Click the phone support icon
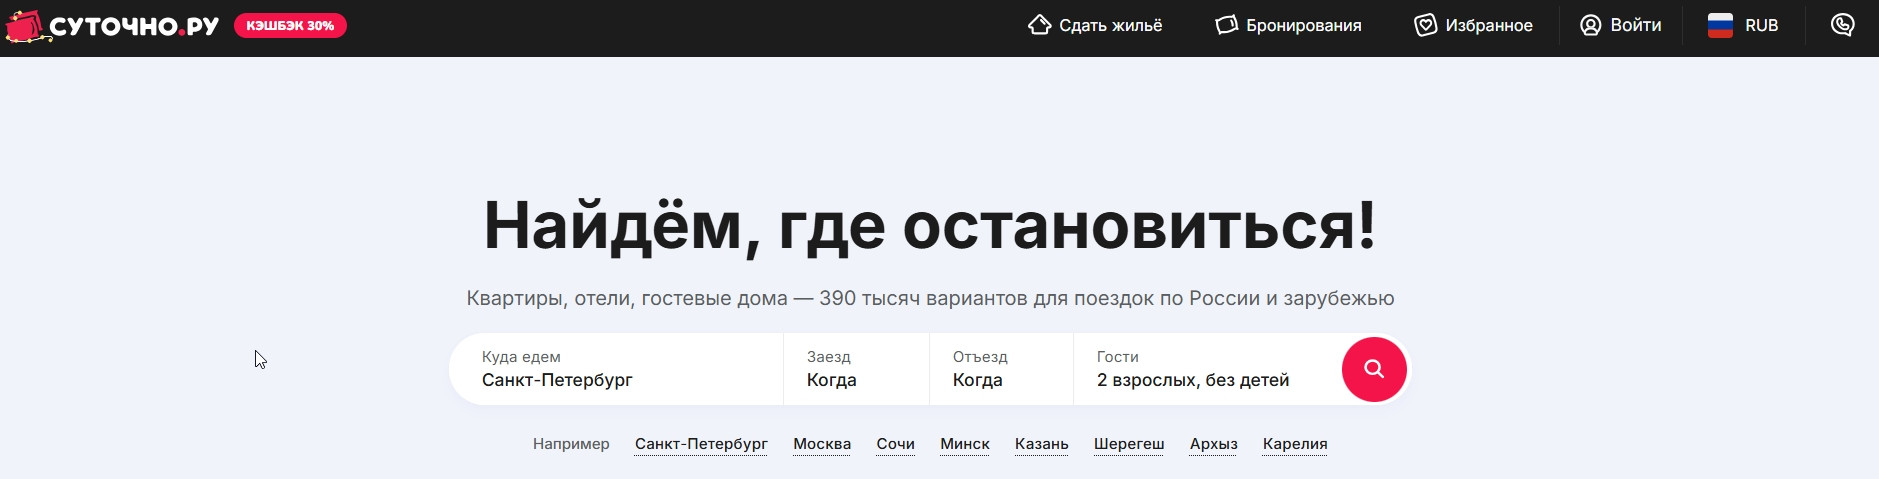This screenshot has width=1879, height=479. click(x=1842, y=25)
